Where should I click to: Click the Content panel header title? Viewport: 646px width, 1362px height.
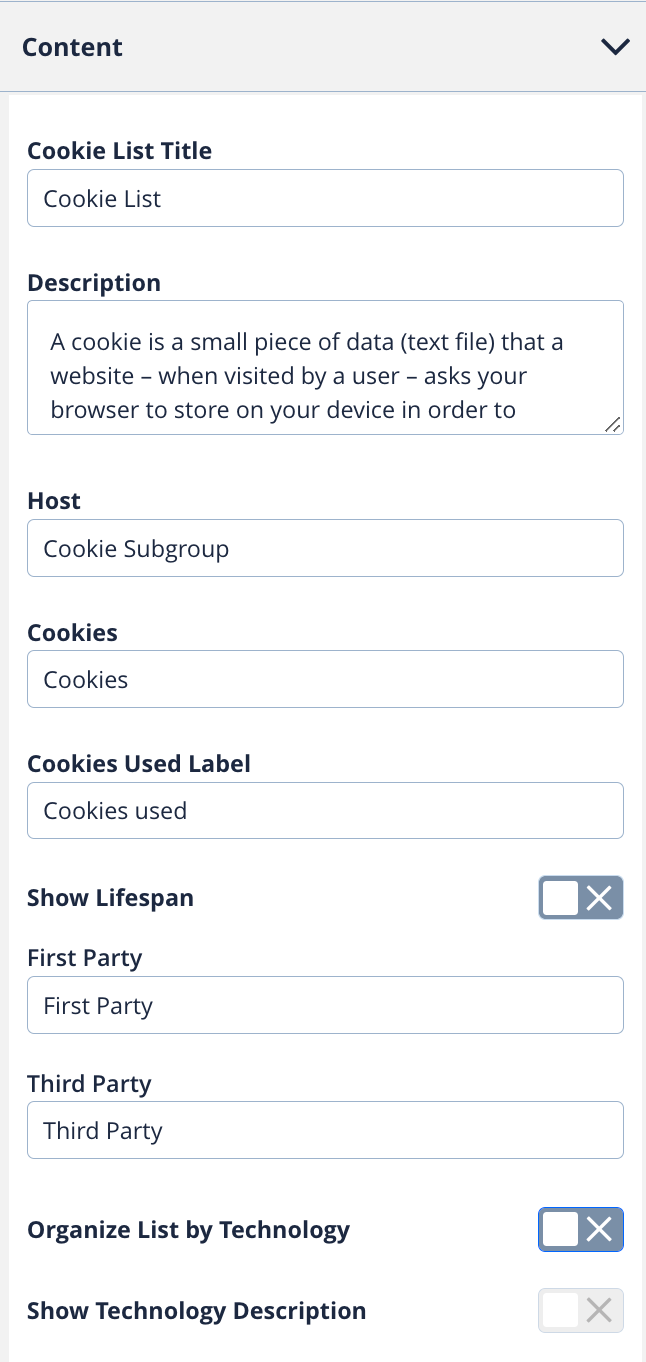tap(72, 47)
